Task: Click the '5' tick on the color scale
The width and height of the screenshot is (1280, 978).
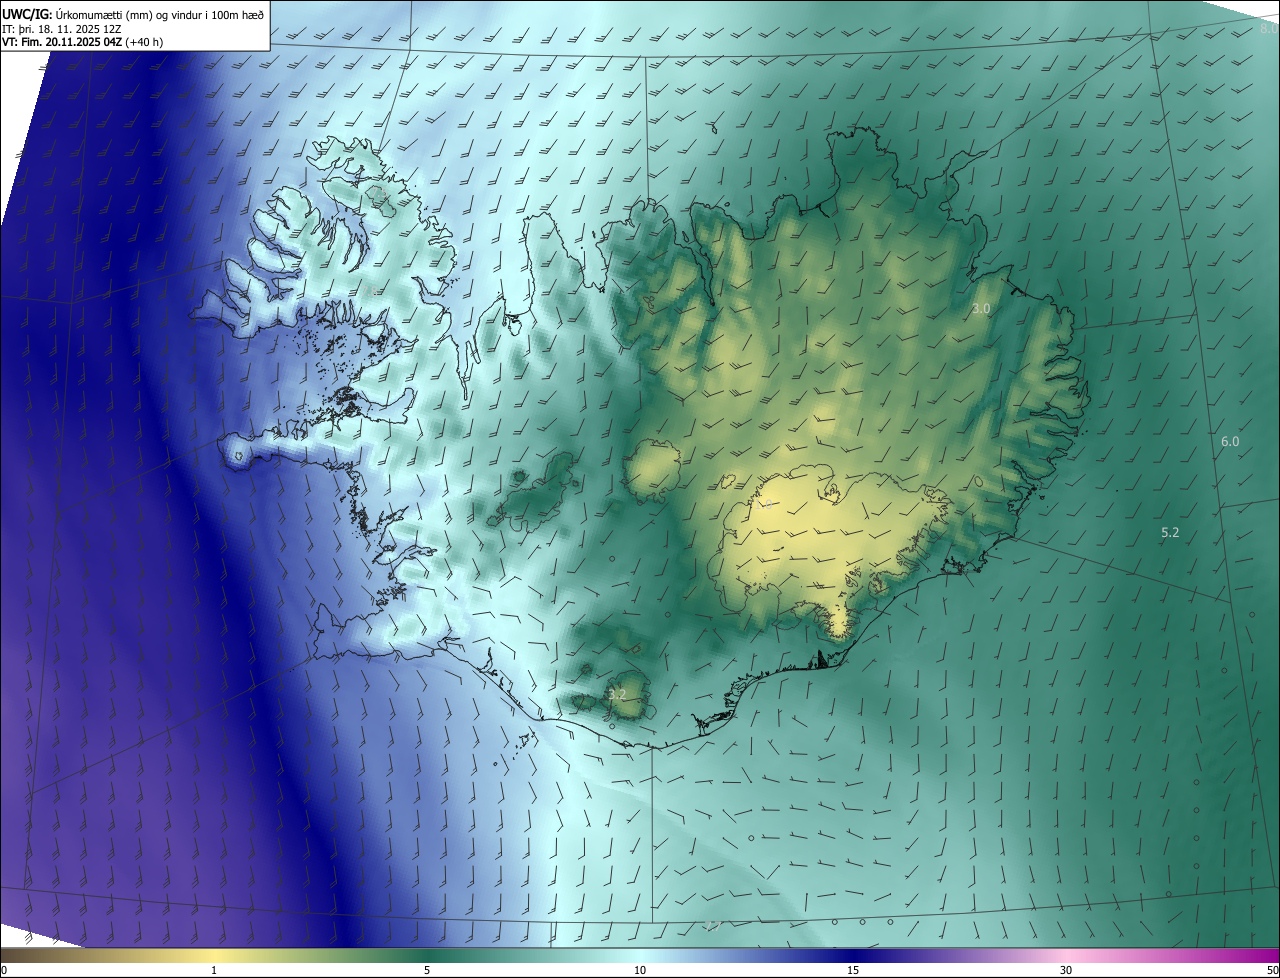Action: (427, 970)
